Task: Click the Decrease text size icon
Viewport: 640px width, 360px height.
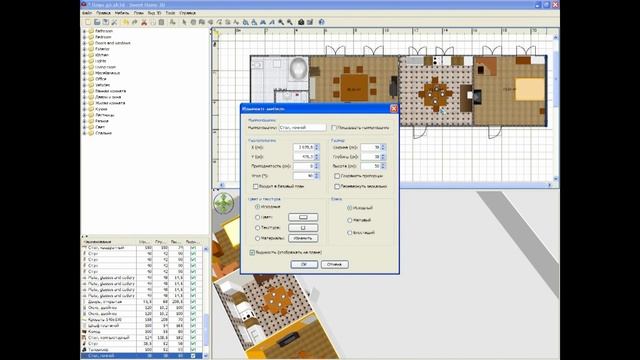Action: click(253, 22)
